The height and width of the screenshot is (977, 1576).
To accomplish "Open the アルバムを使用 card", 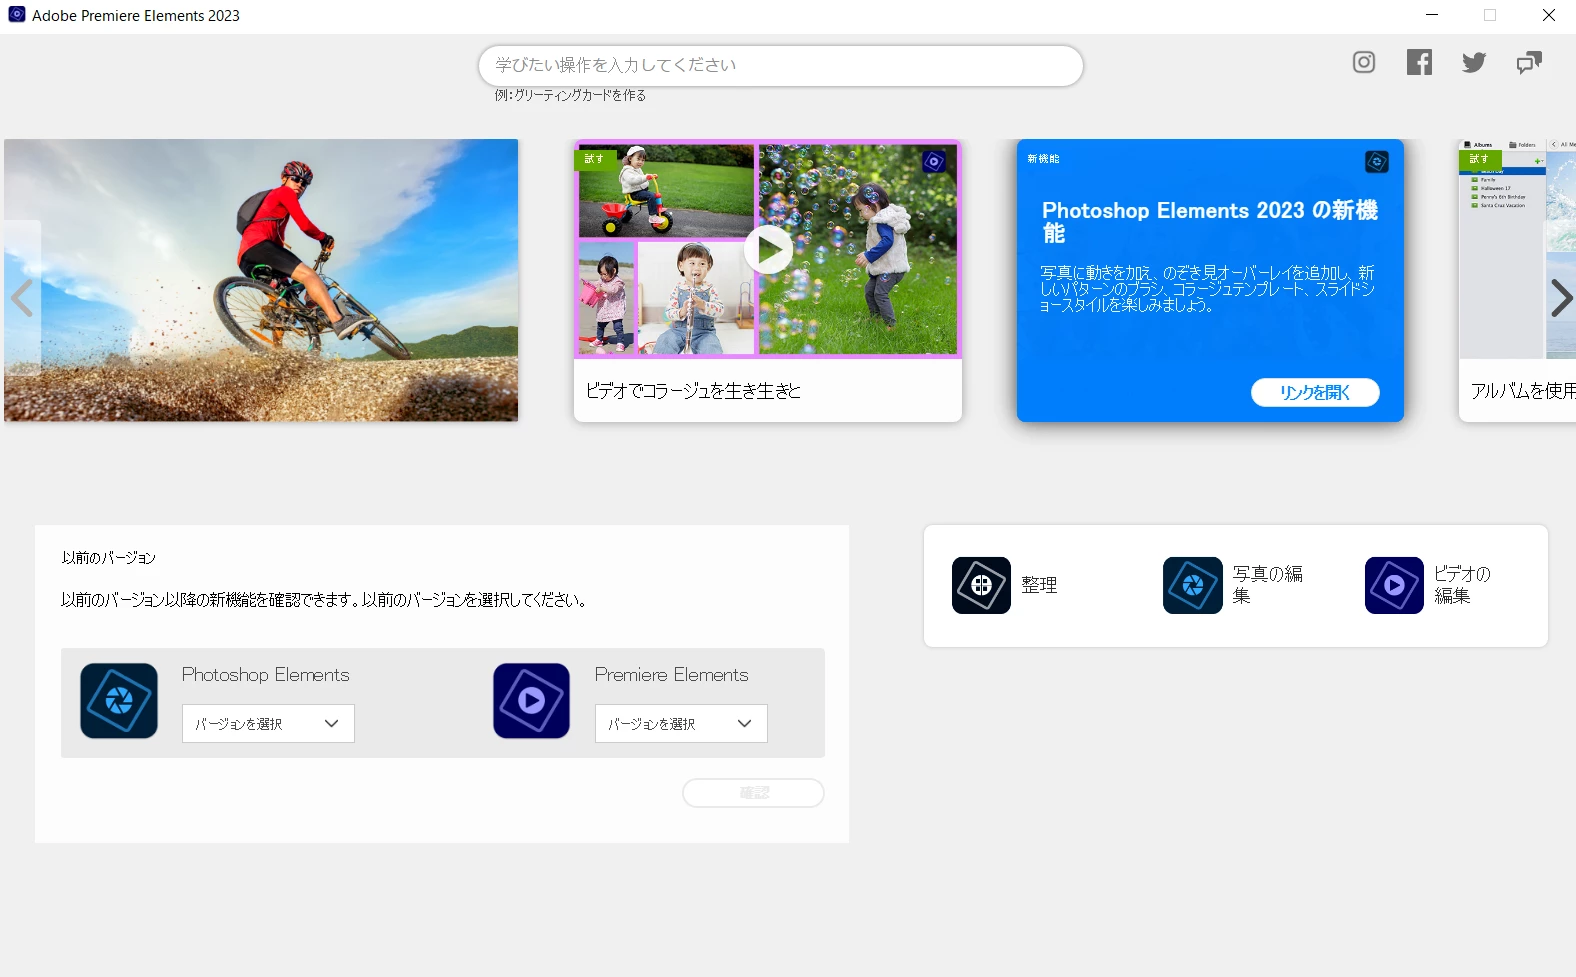I will [1517, 280].
